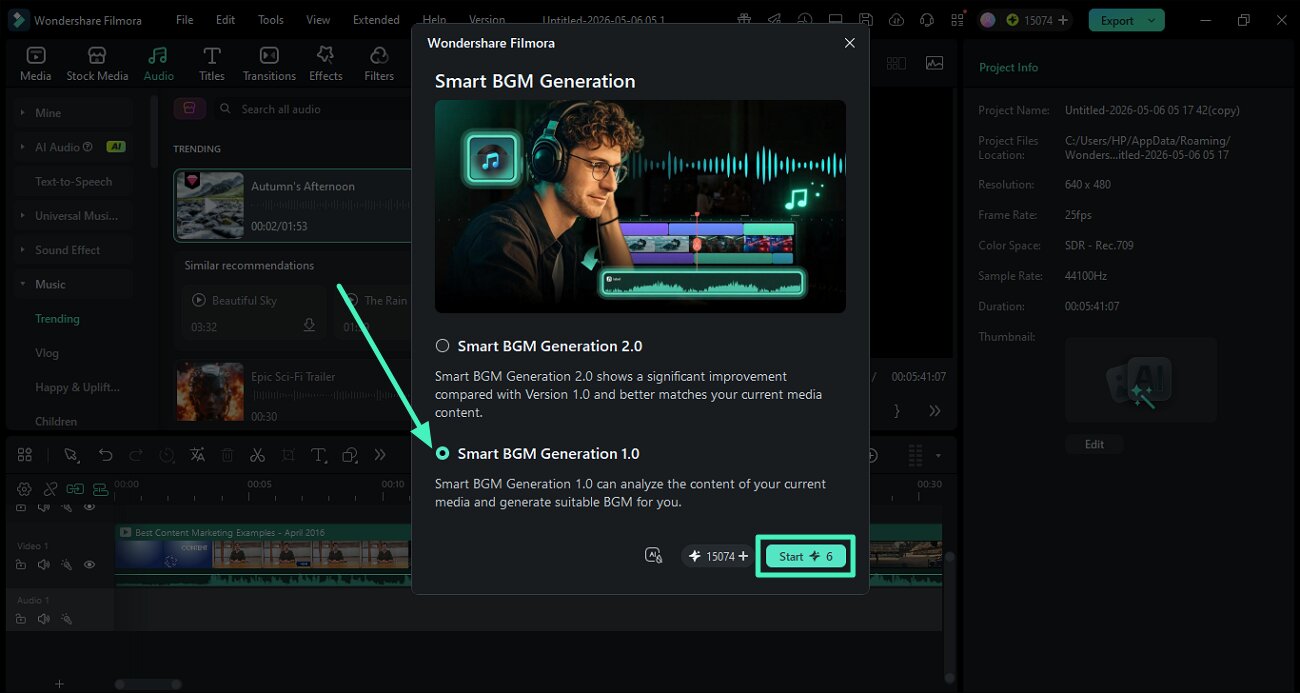Select Smart BGM Generation 2.0 option
The image size is (1300, 693).
click(x=442, y=346)
